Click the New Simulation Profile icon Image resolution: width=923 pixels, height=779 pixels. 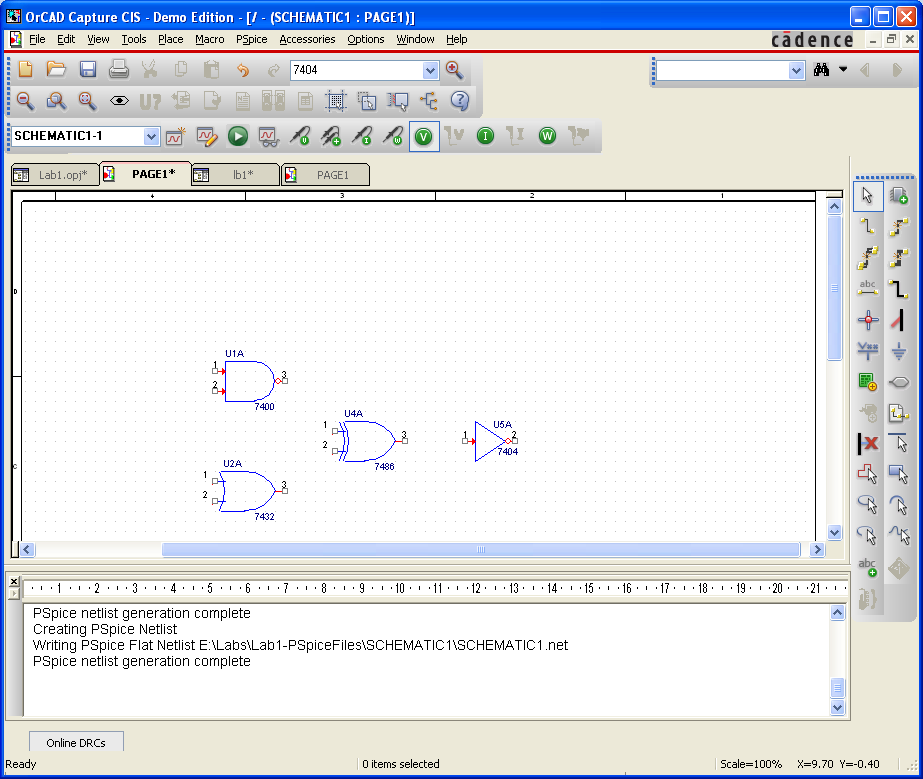coord(175,137)
